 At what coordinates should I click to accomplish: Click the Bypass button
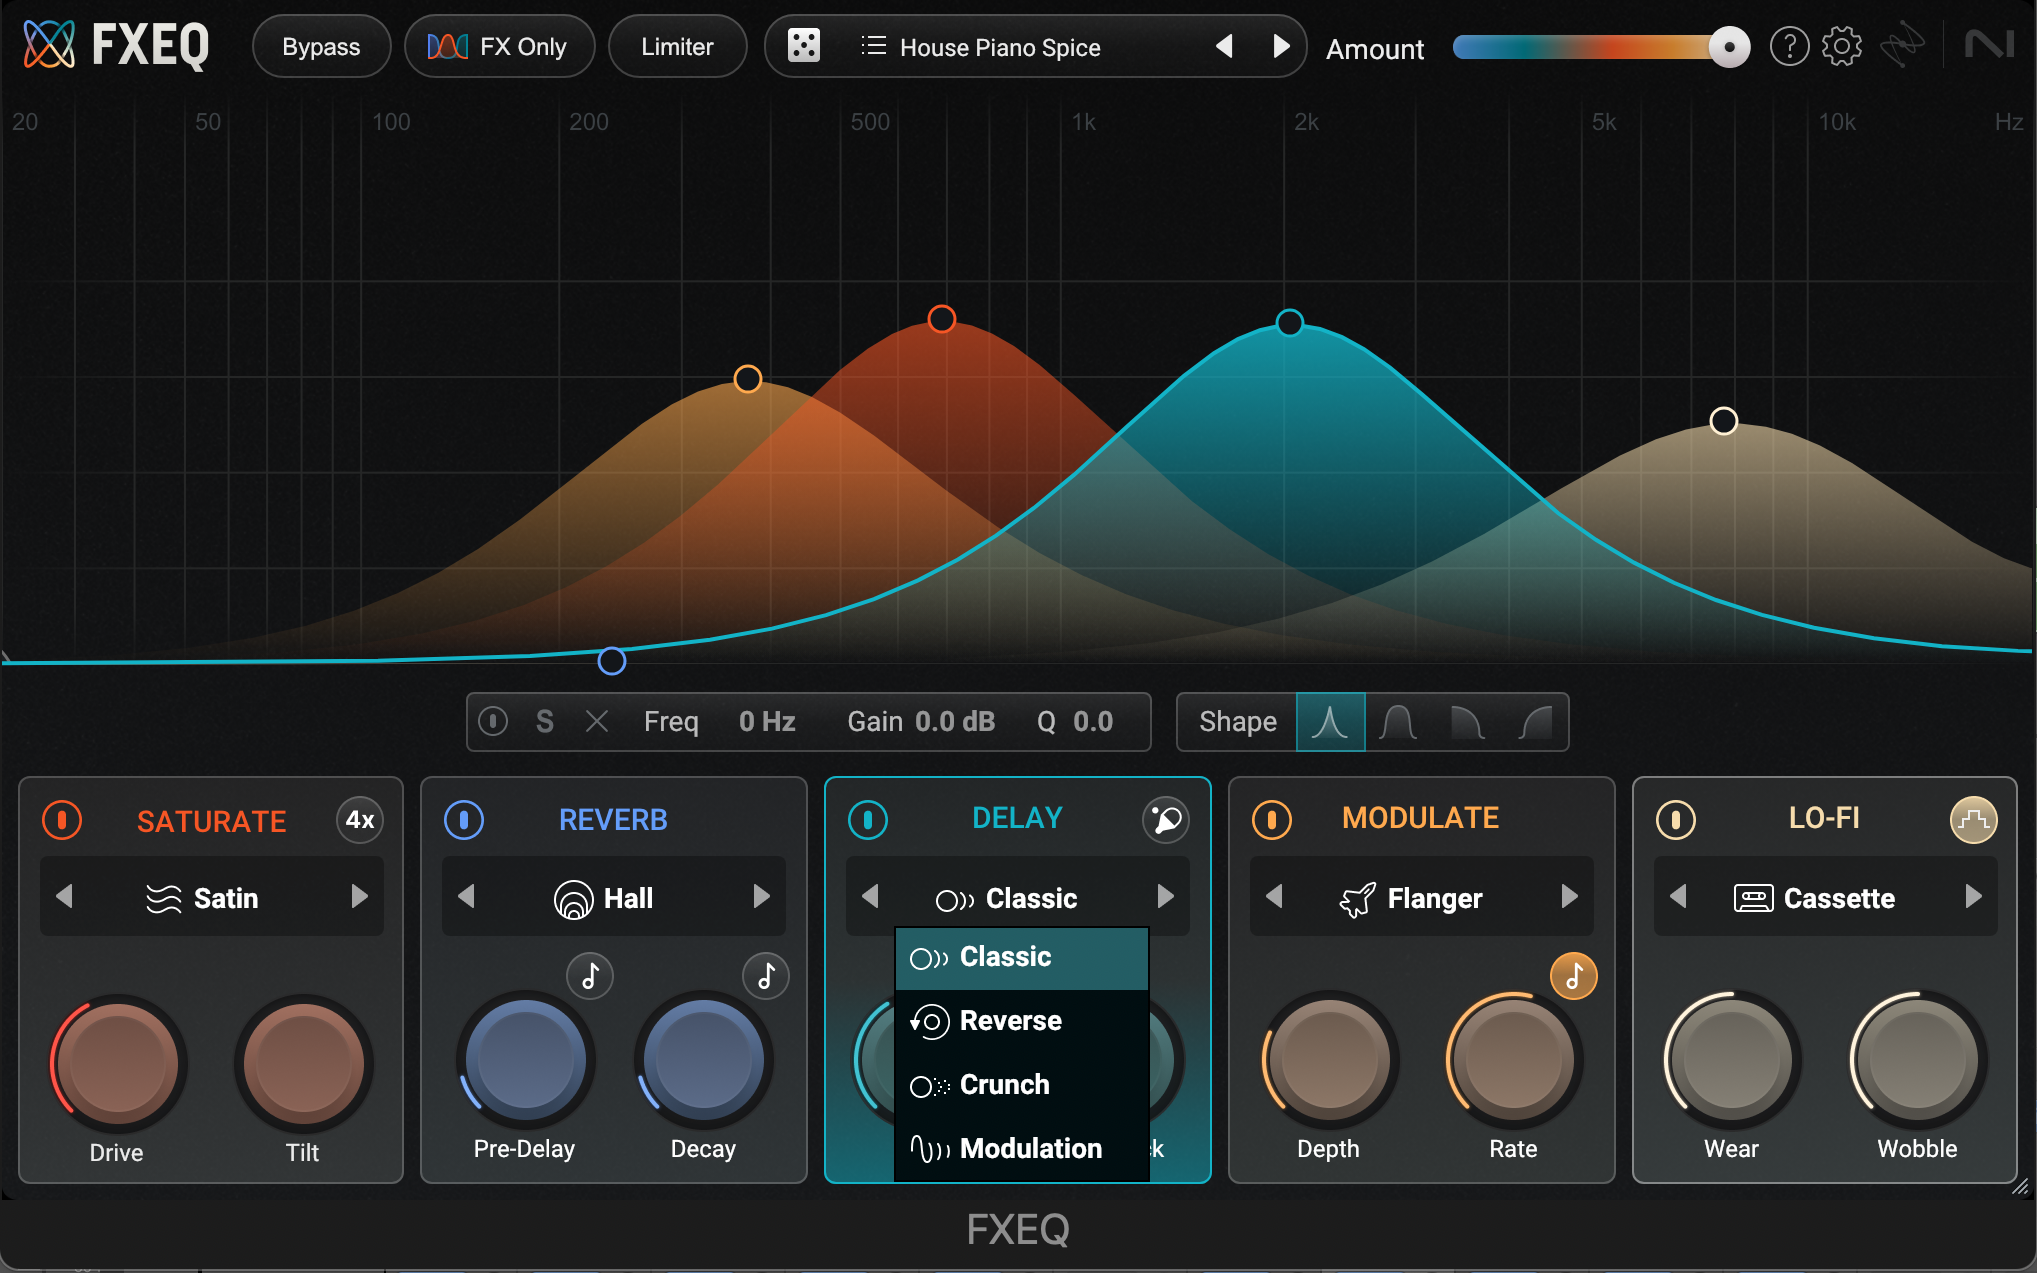click(321, 47)
